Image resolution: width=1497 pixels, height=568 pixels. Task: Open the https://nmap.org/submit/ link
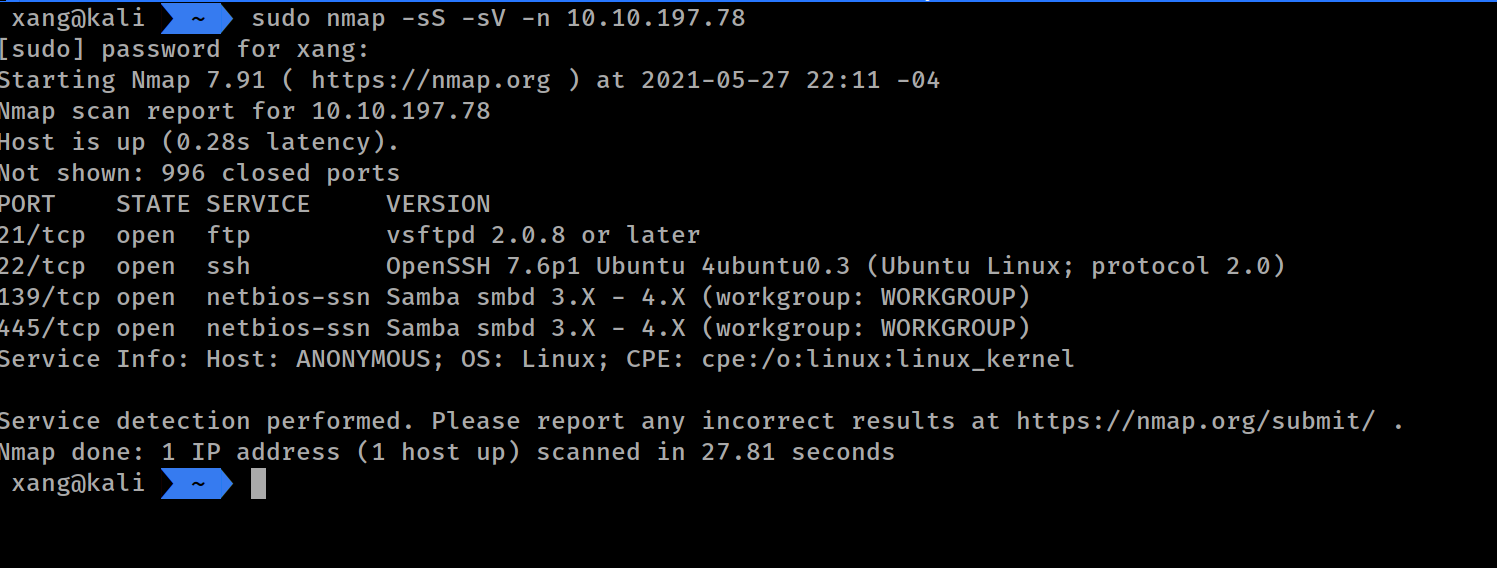point(1195,421)
